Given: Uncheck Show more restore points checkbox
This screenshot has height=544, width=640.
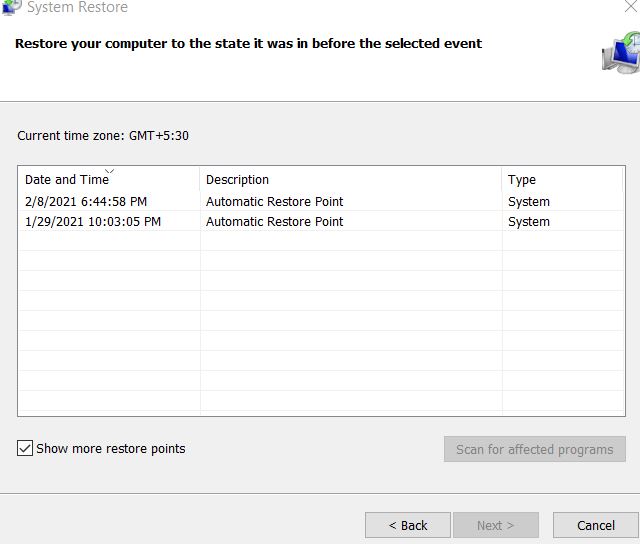Looking at the screenshot, I should [25, 448].
